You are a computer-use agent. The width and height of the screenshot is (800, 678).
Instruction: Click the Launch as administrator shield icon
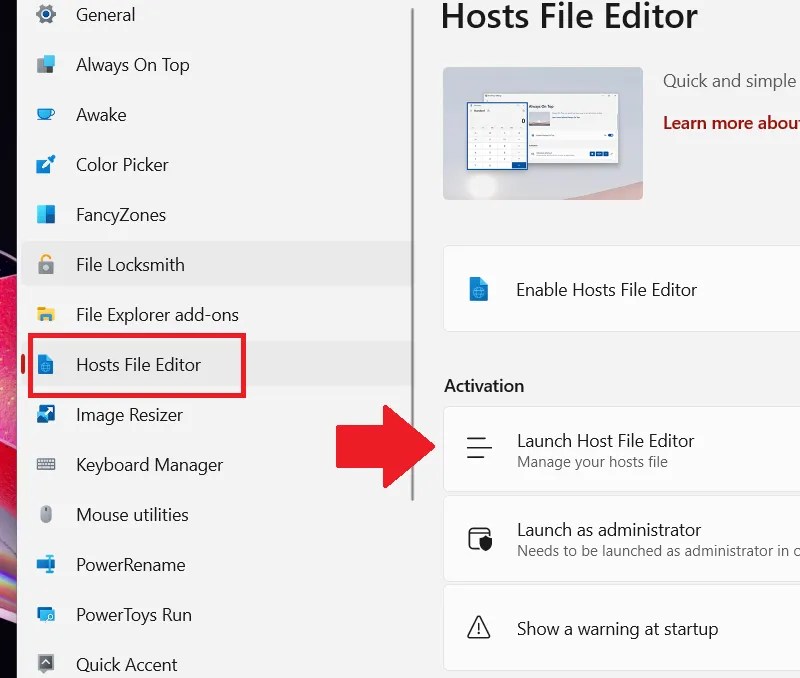click(479, 538)
